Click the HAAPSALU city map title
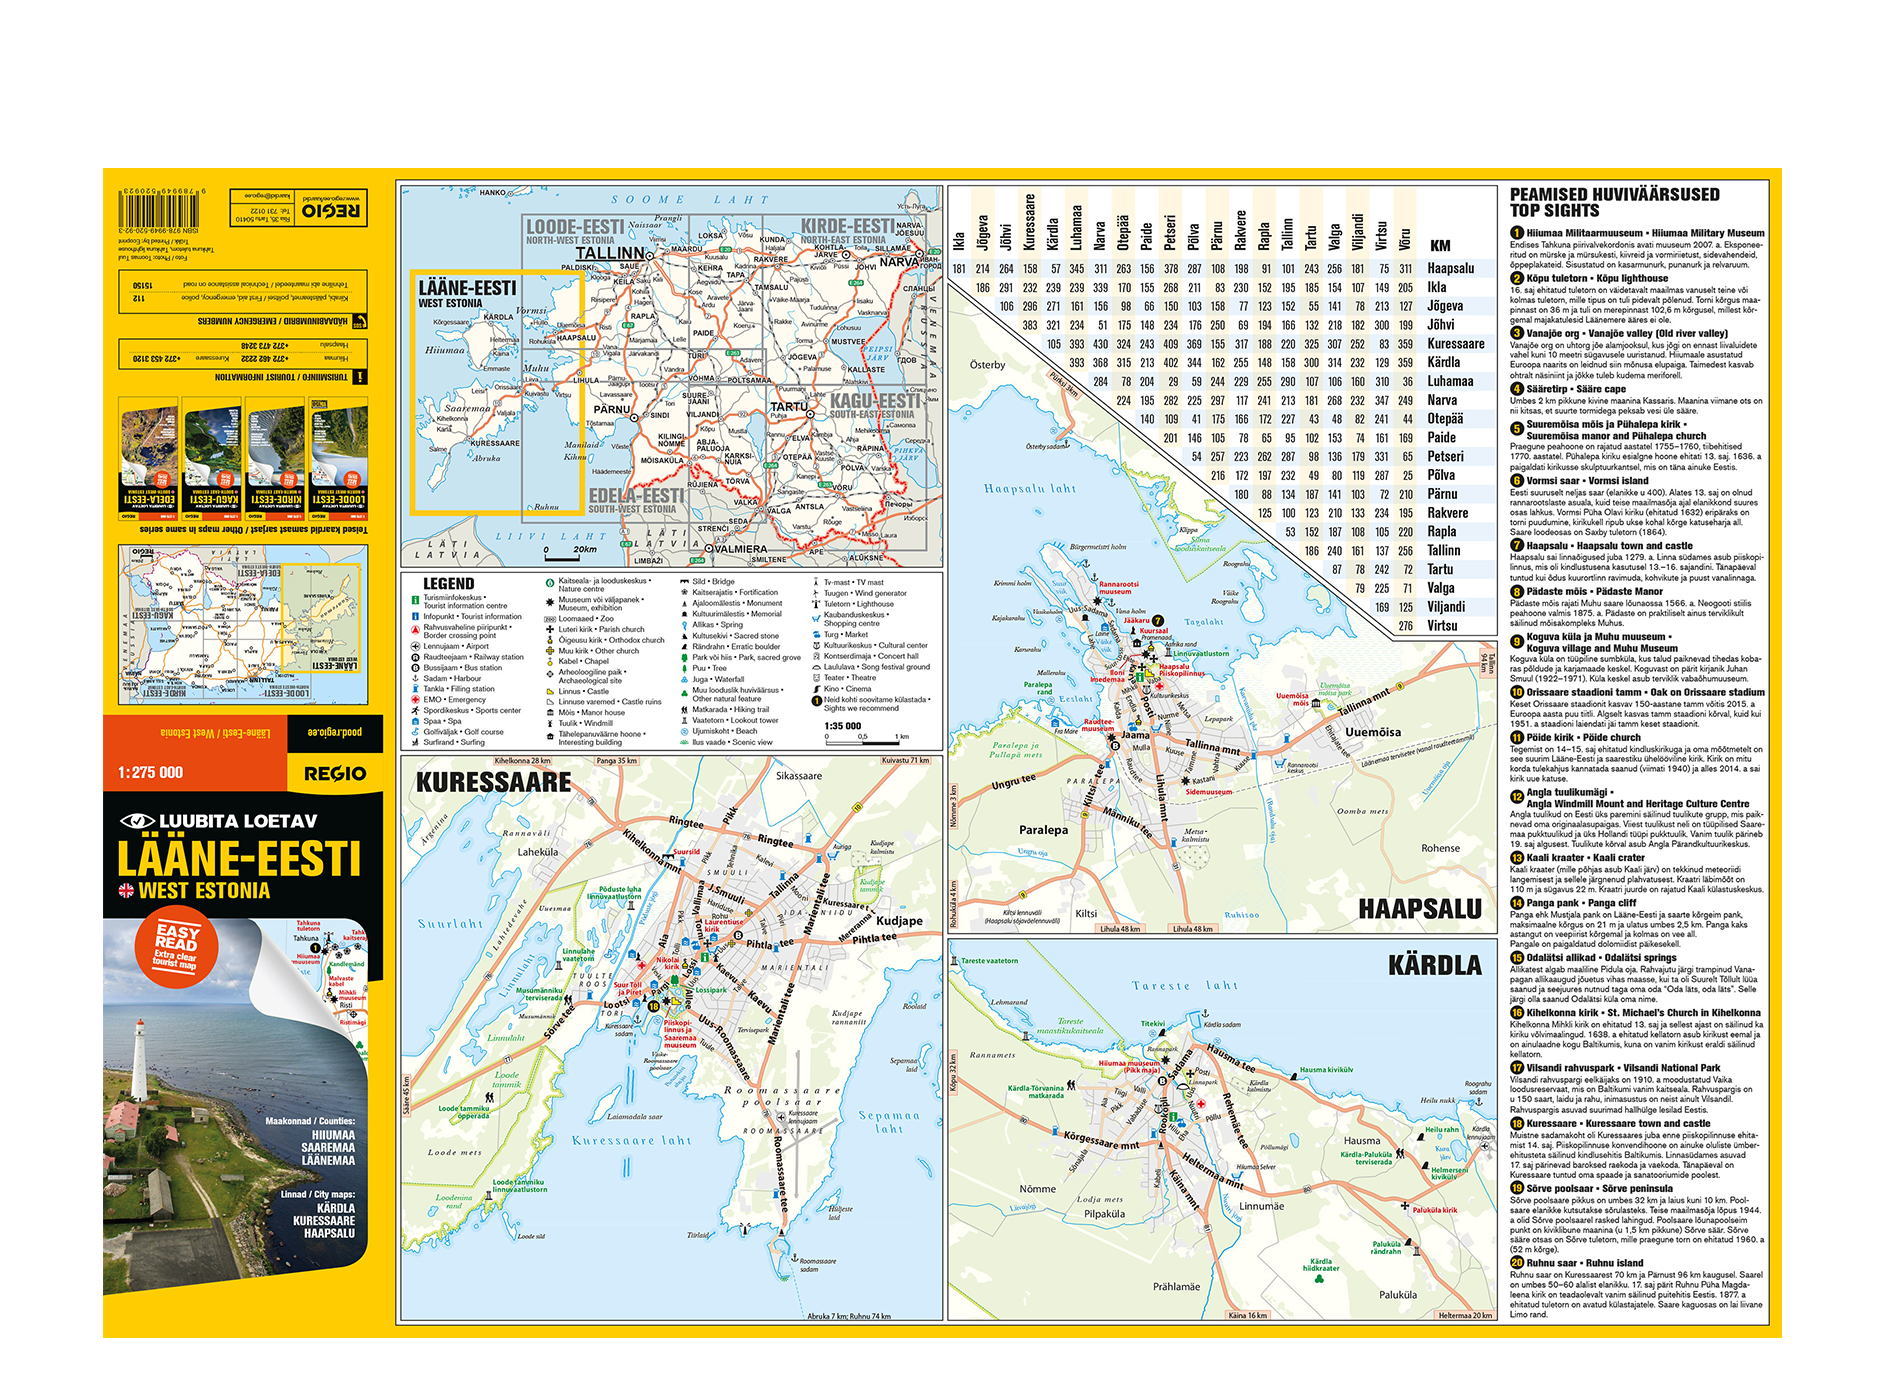The height and width of the screenshot is (1400, 1888). (1420, 909)
